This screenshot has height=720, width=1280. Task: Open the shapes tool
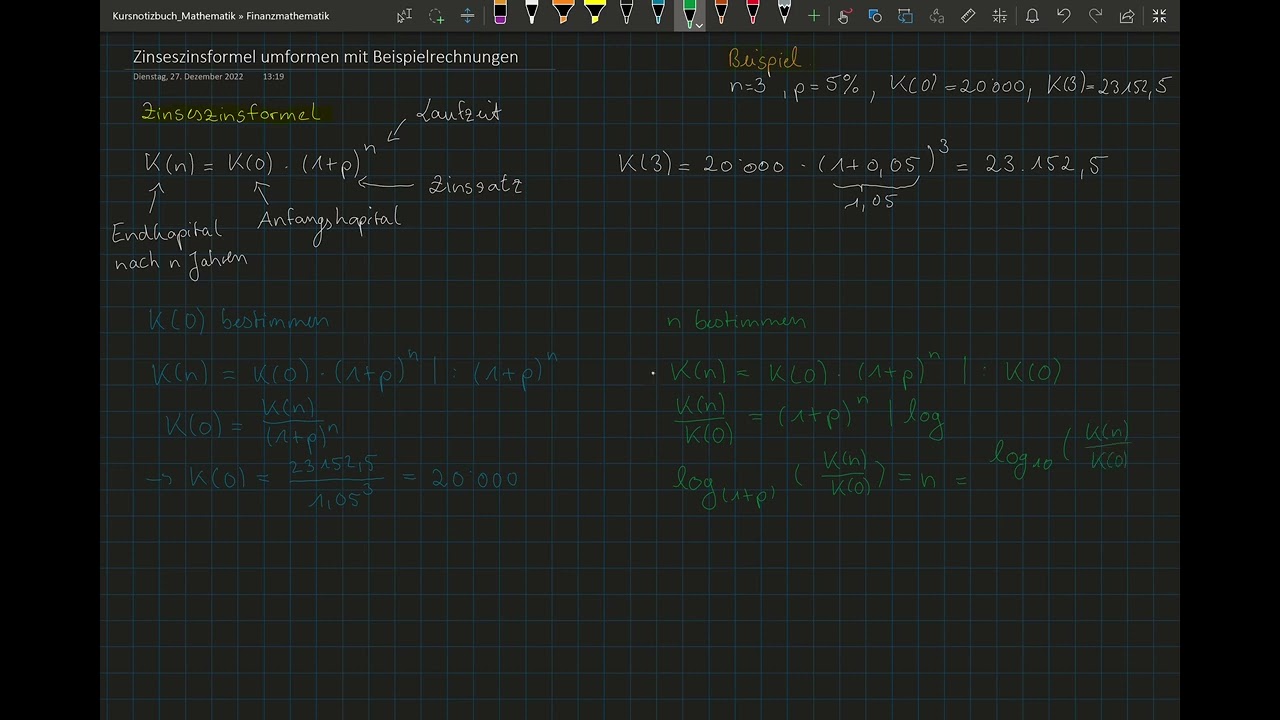[x=875, y=16]
